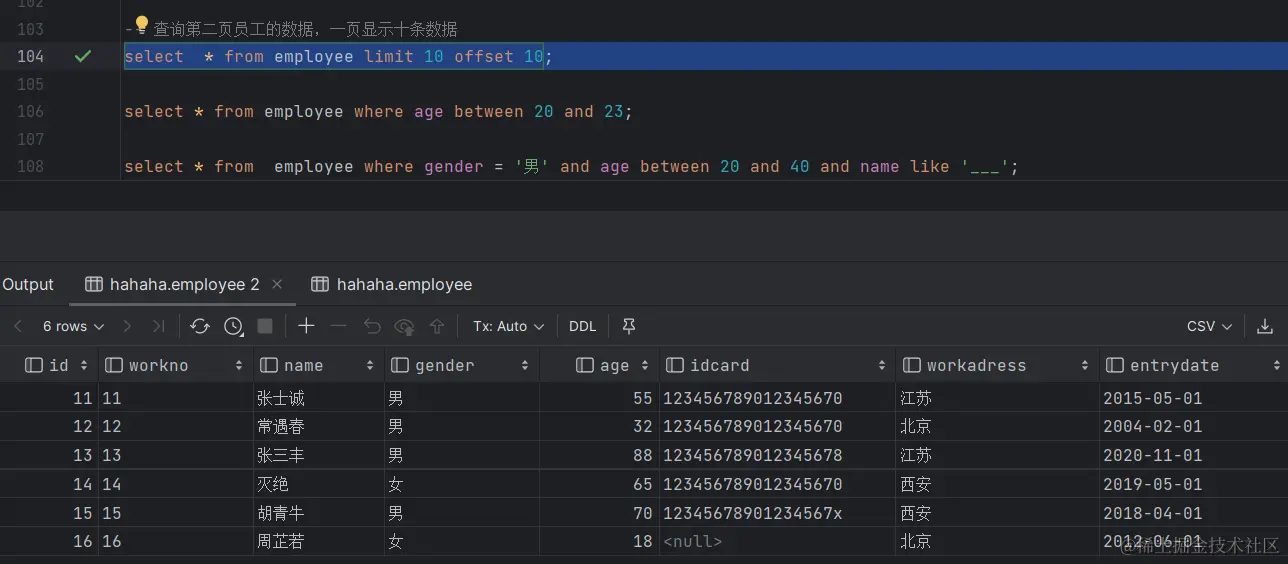The image size is (1288, 564).
Task: Click the reload page refresh icon
Action: (200, 326)
